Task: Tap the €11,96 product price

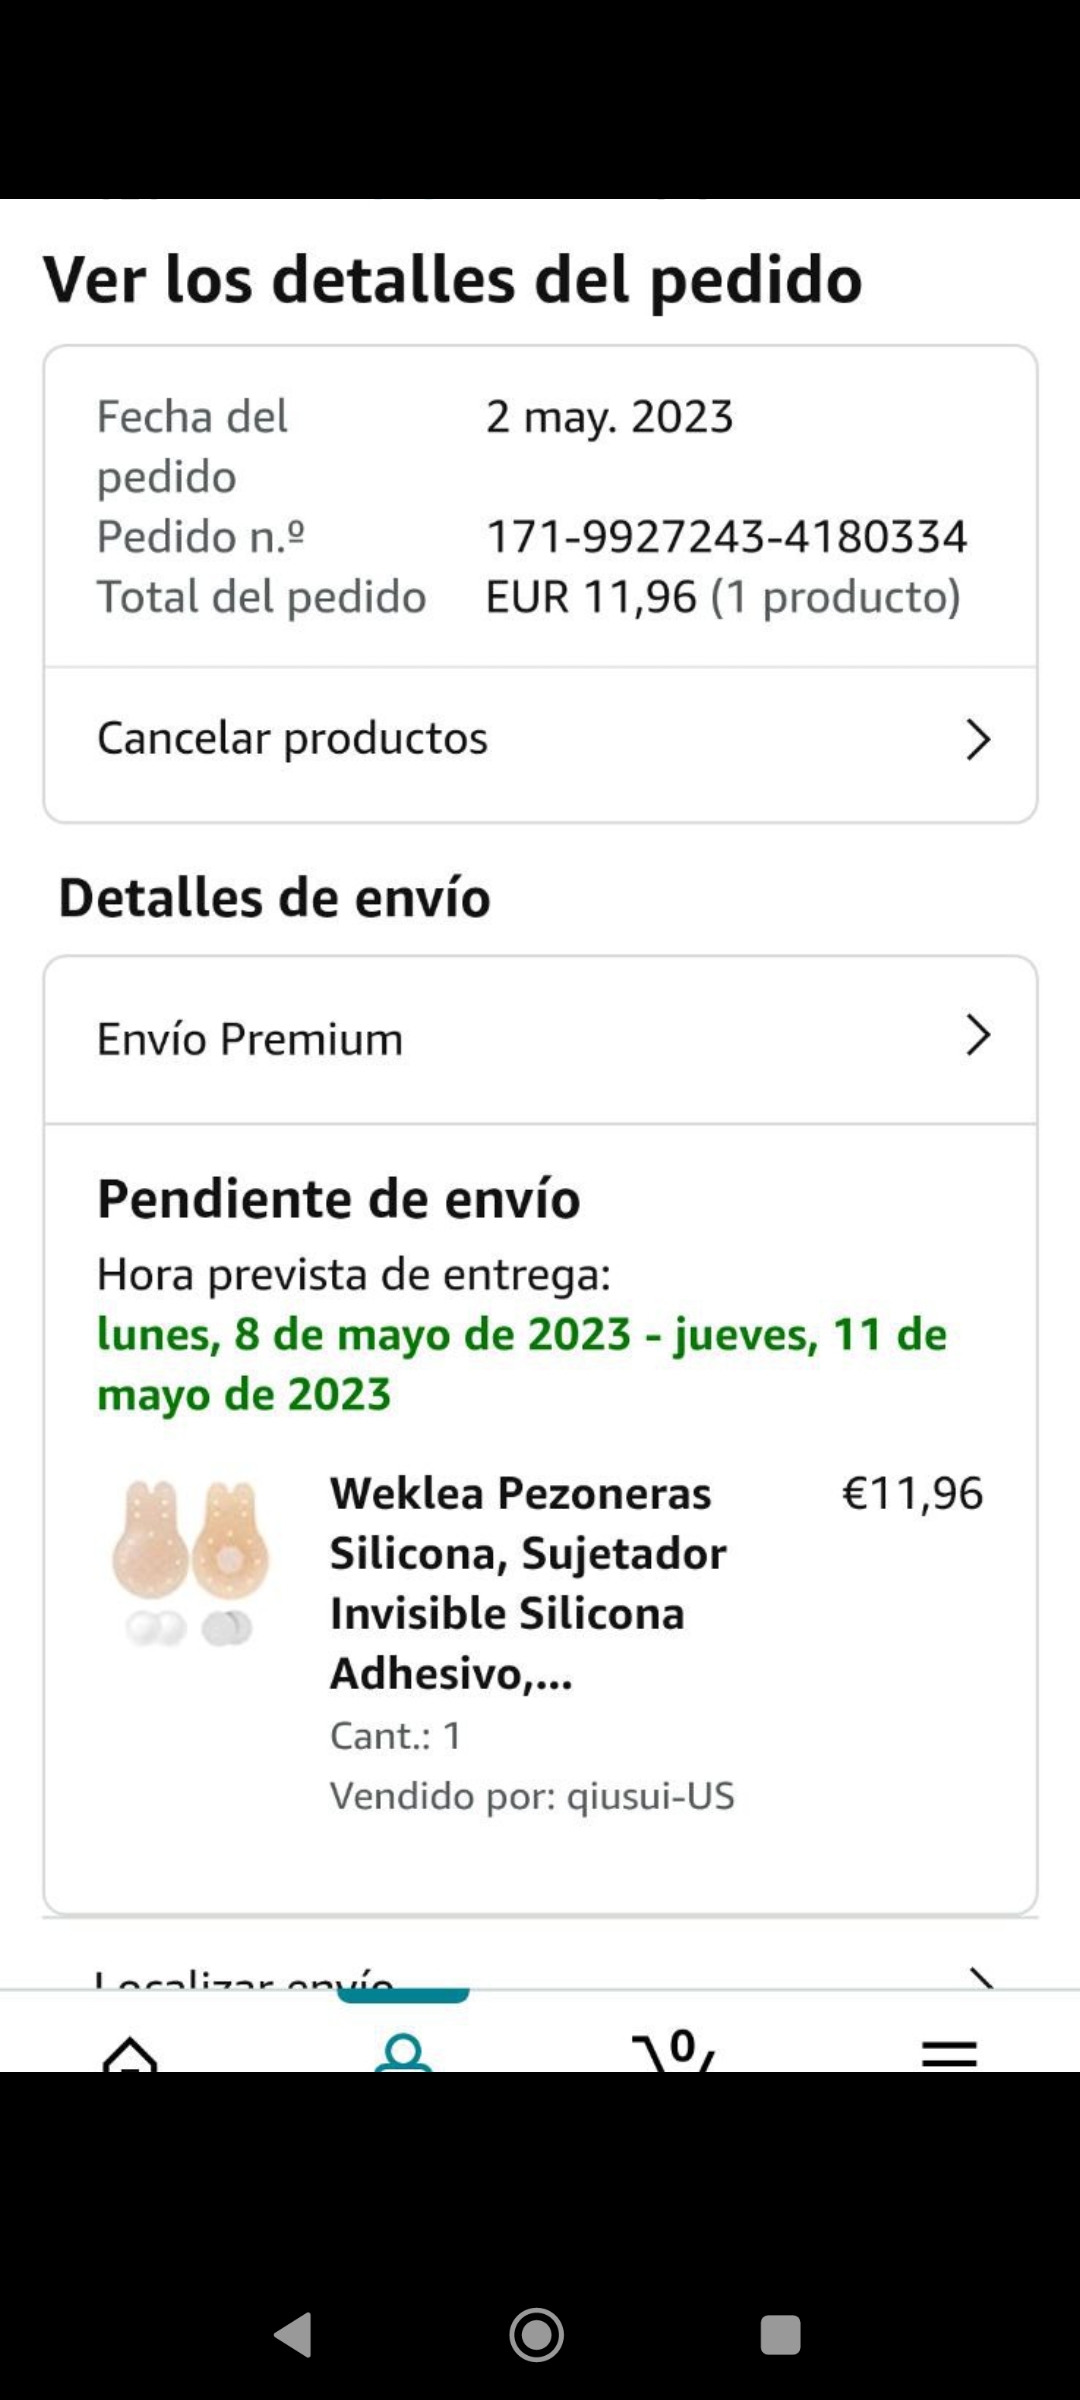Action: point(912,1493)
